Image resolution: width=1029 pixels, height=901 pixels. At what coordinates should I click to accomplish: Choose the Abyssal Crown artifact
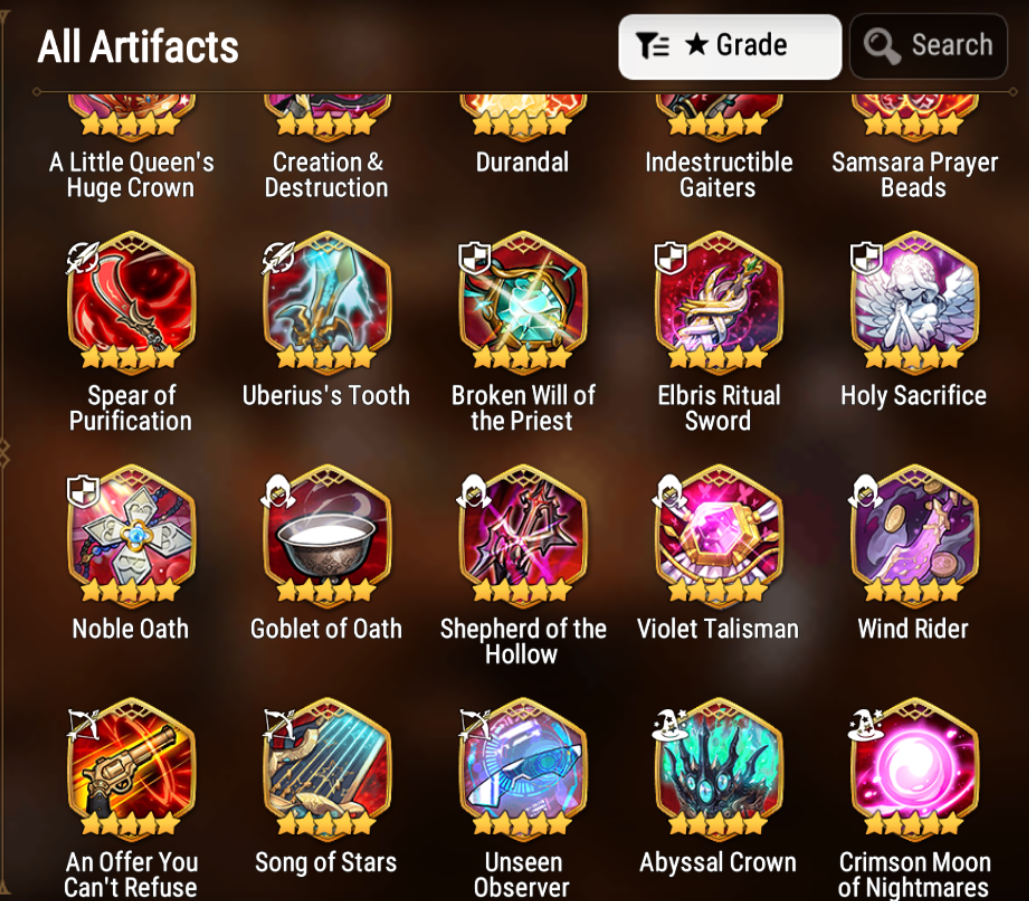718,769
